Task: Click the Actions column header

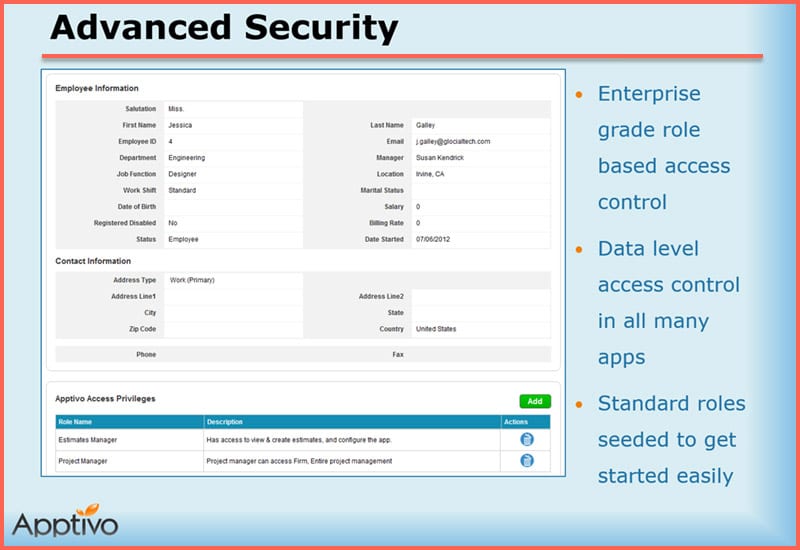Action: [516, 422]
